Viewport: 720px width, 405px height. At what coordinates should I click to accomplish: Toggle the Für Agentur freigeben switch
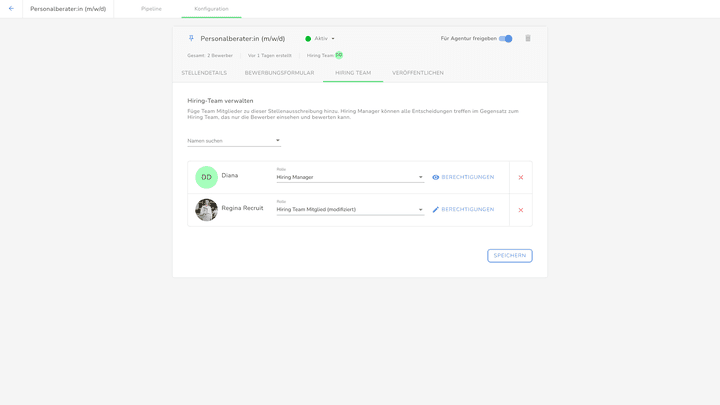(x=505, y=39)
